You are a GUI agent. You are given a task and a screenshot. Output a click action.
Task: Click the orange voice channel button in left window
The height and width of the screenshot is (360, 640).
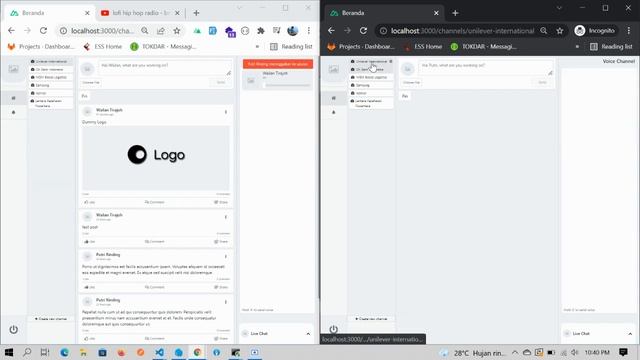coord(278,64)
